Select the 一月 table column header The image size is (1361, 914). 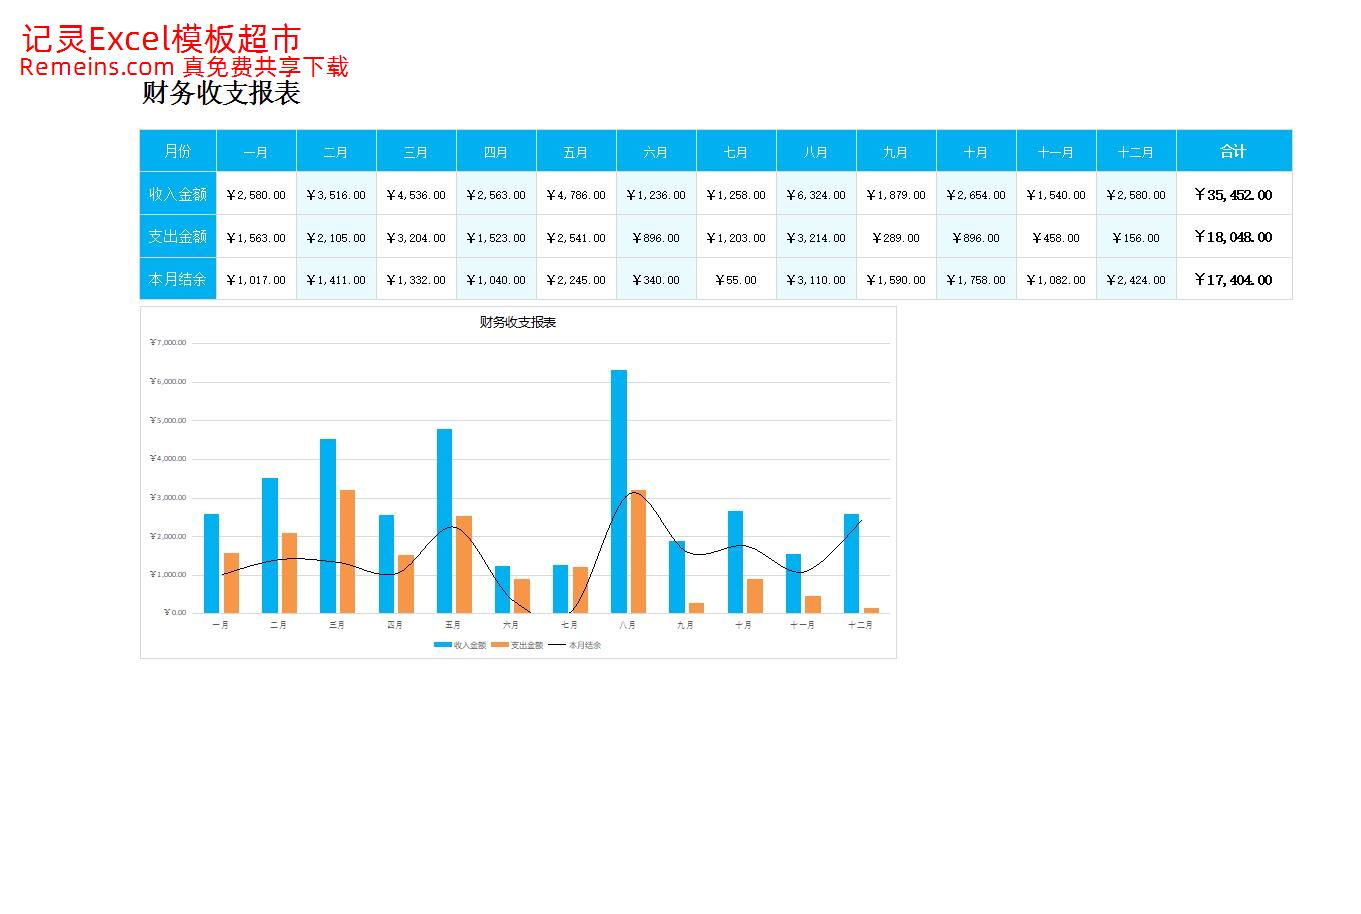[256, 151]
